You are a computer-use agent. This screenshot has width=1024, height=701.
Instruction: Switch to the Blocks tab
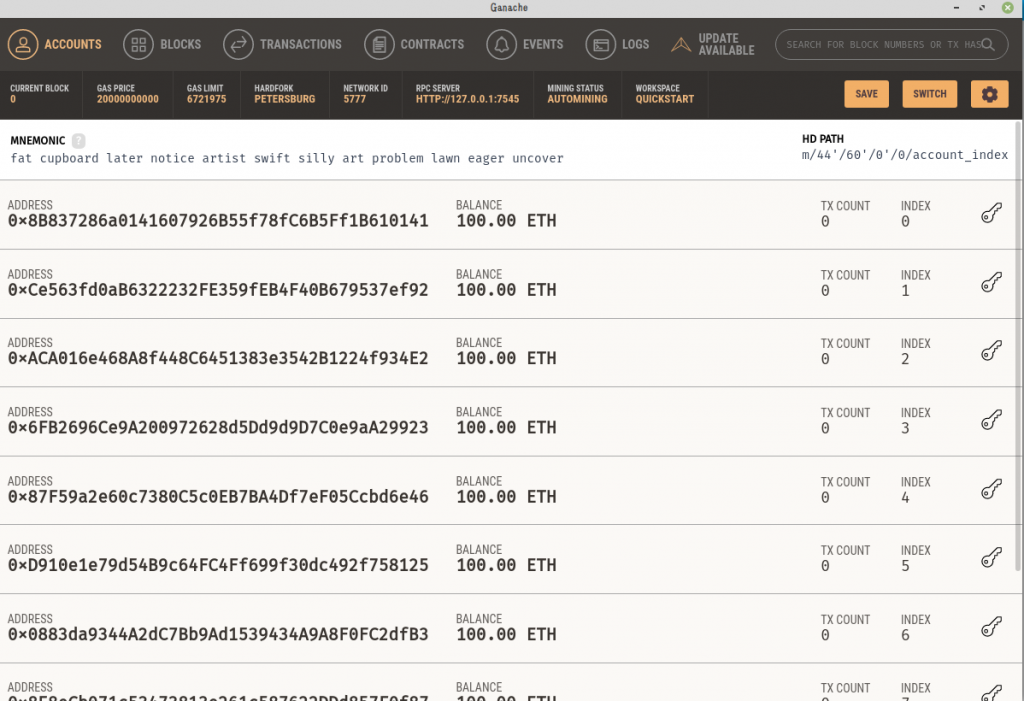pos(162,44)
